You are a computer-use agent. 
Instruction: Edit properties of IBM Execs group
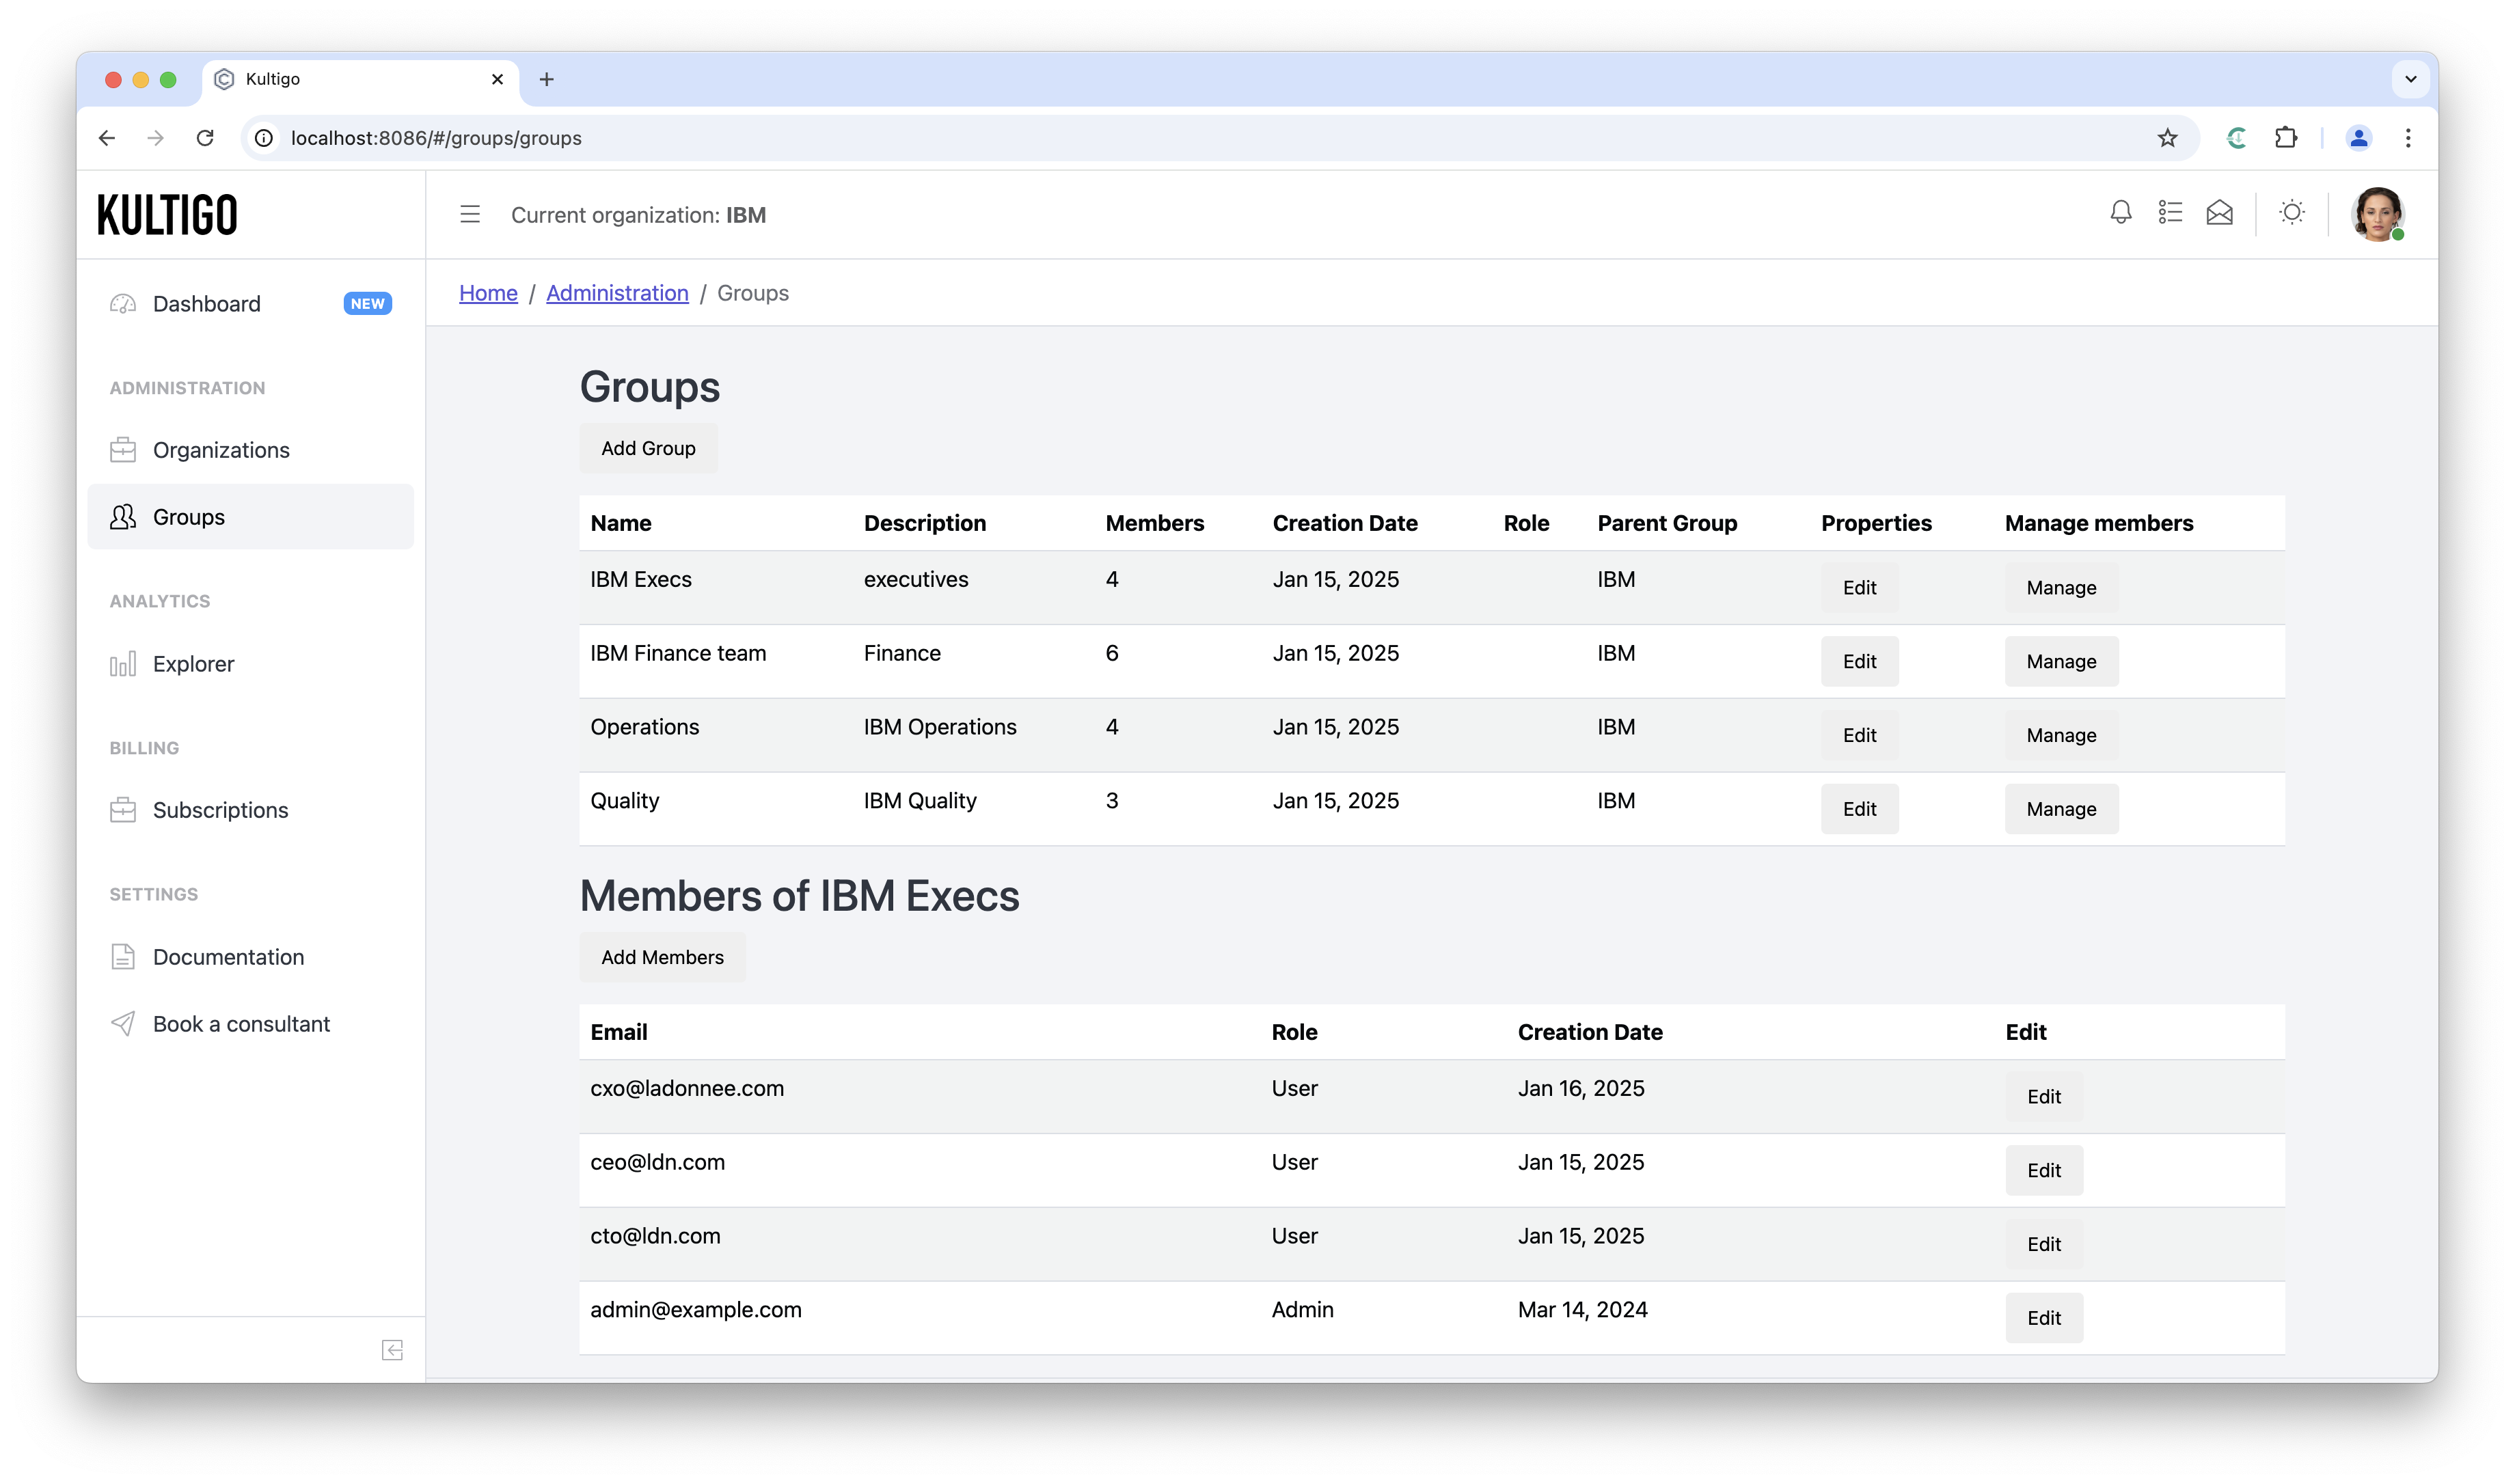[1859, 587]
